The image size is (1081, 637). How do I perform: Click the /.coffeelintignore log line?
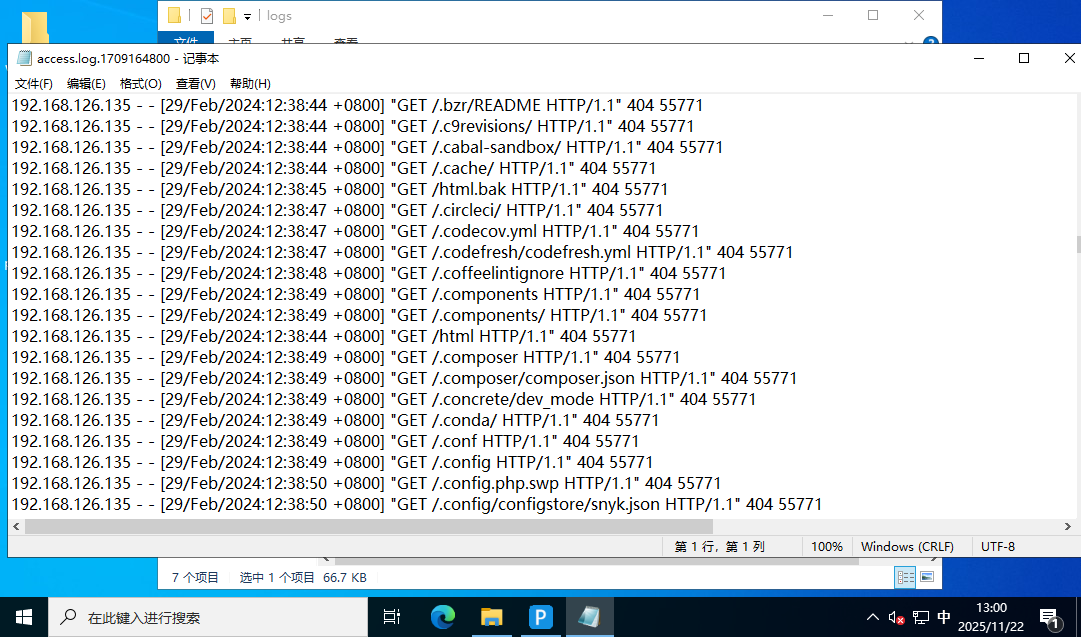[369, 273]
